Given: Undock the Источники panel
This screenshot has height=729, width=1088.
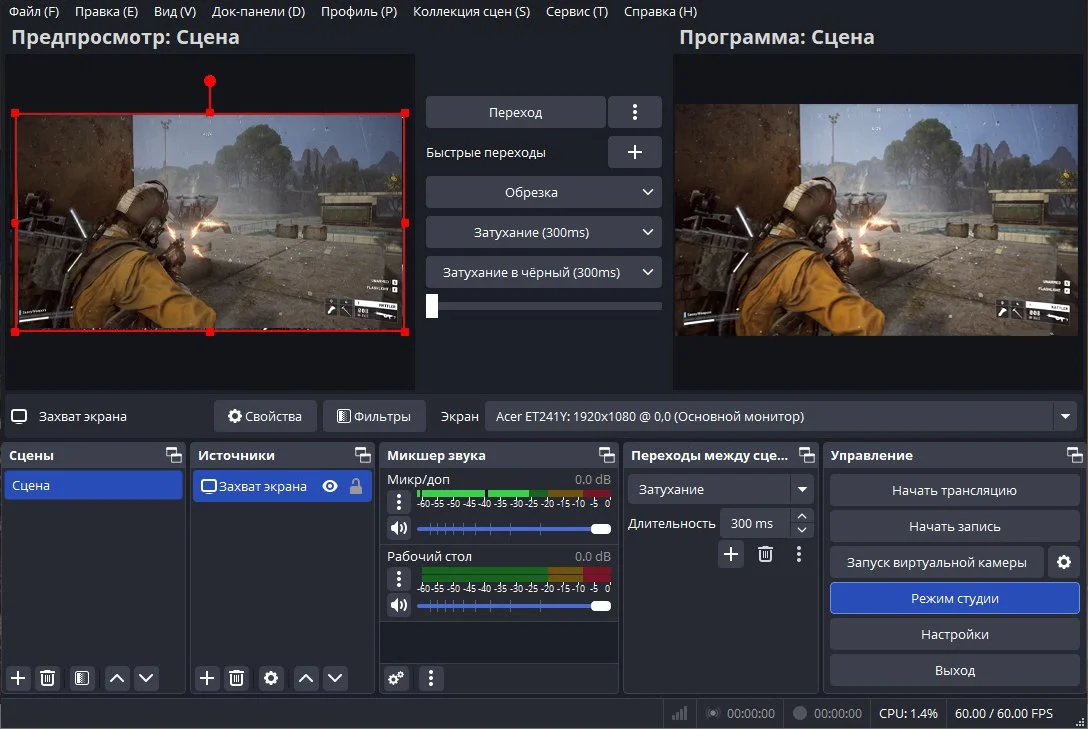Looking at the screenshot, I should [x=362, y=455].
